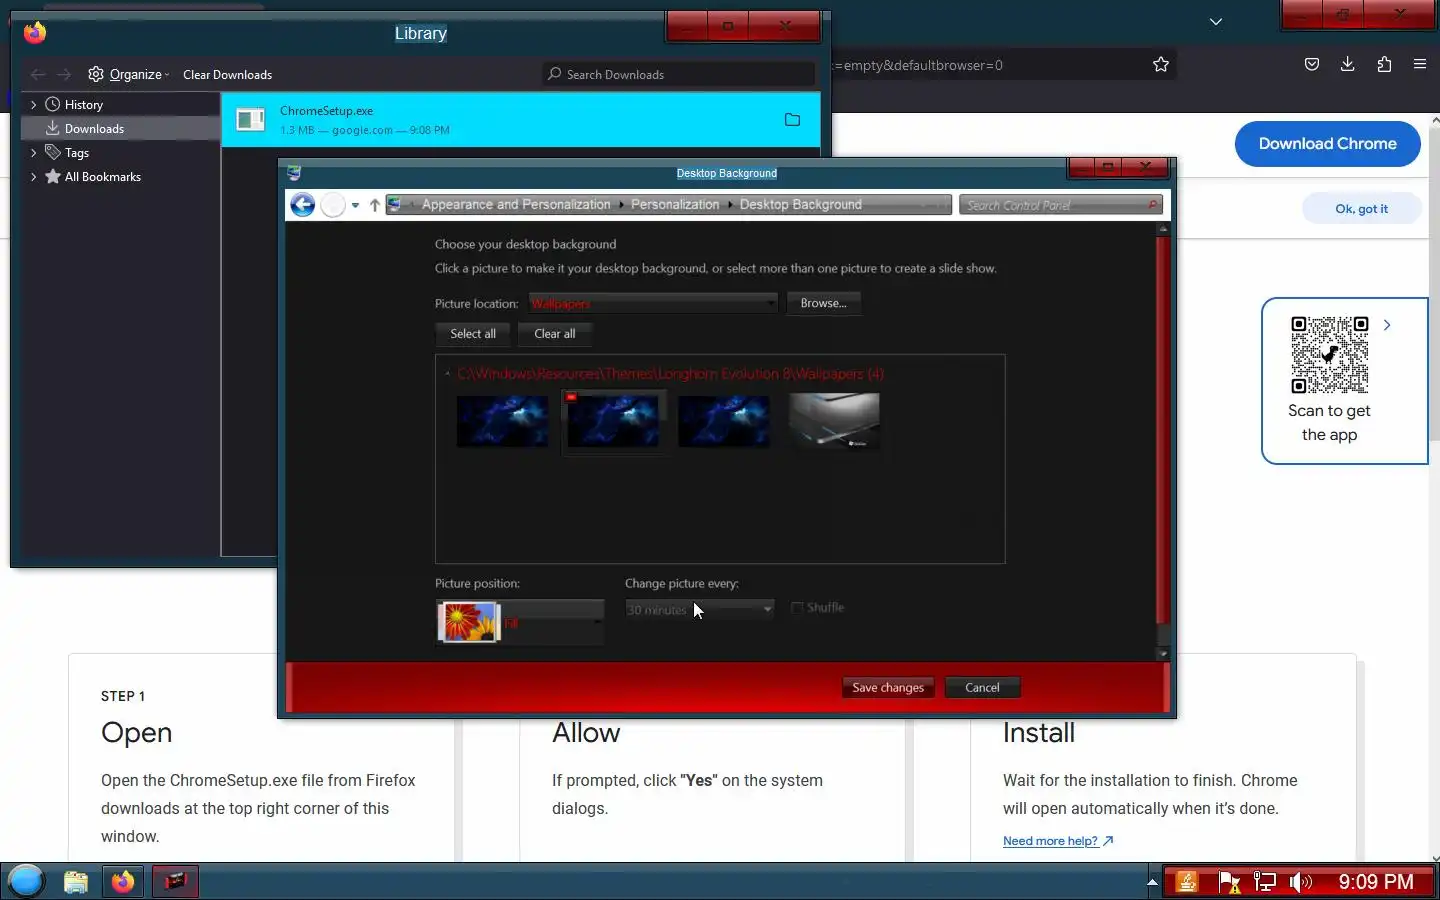The image size is (1440, 900).
Task: Collapse the Wallpapers folder group arrow
Action: click(447, 374)
